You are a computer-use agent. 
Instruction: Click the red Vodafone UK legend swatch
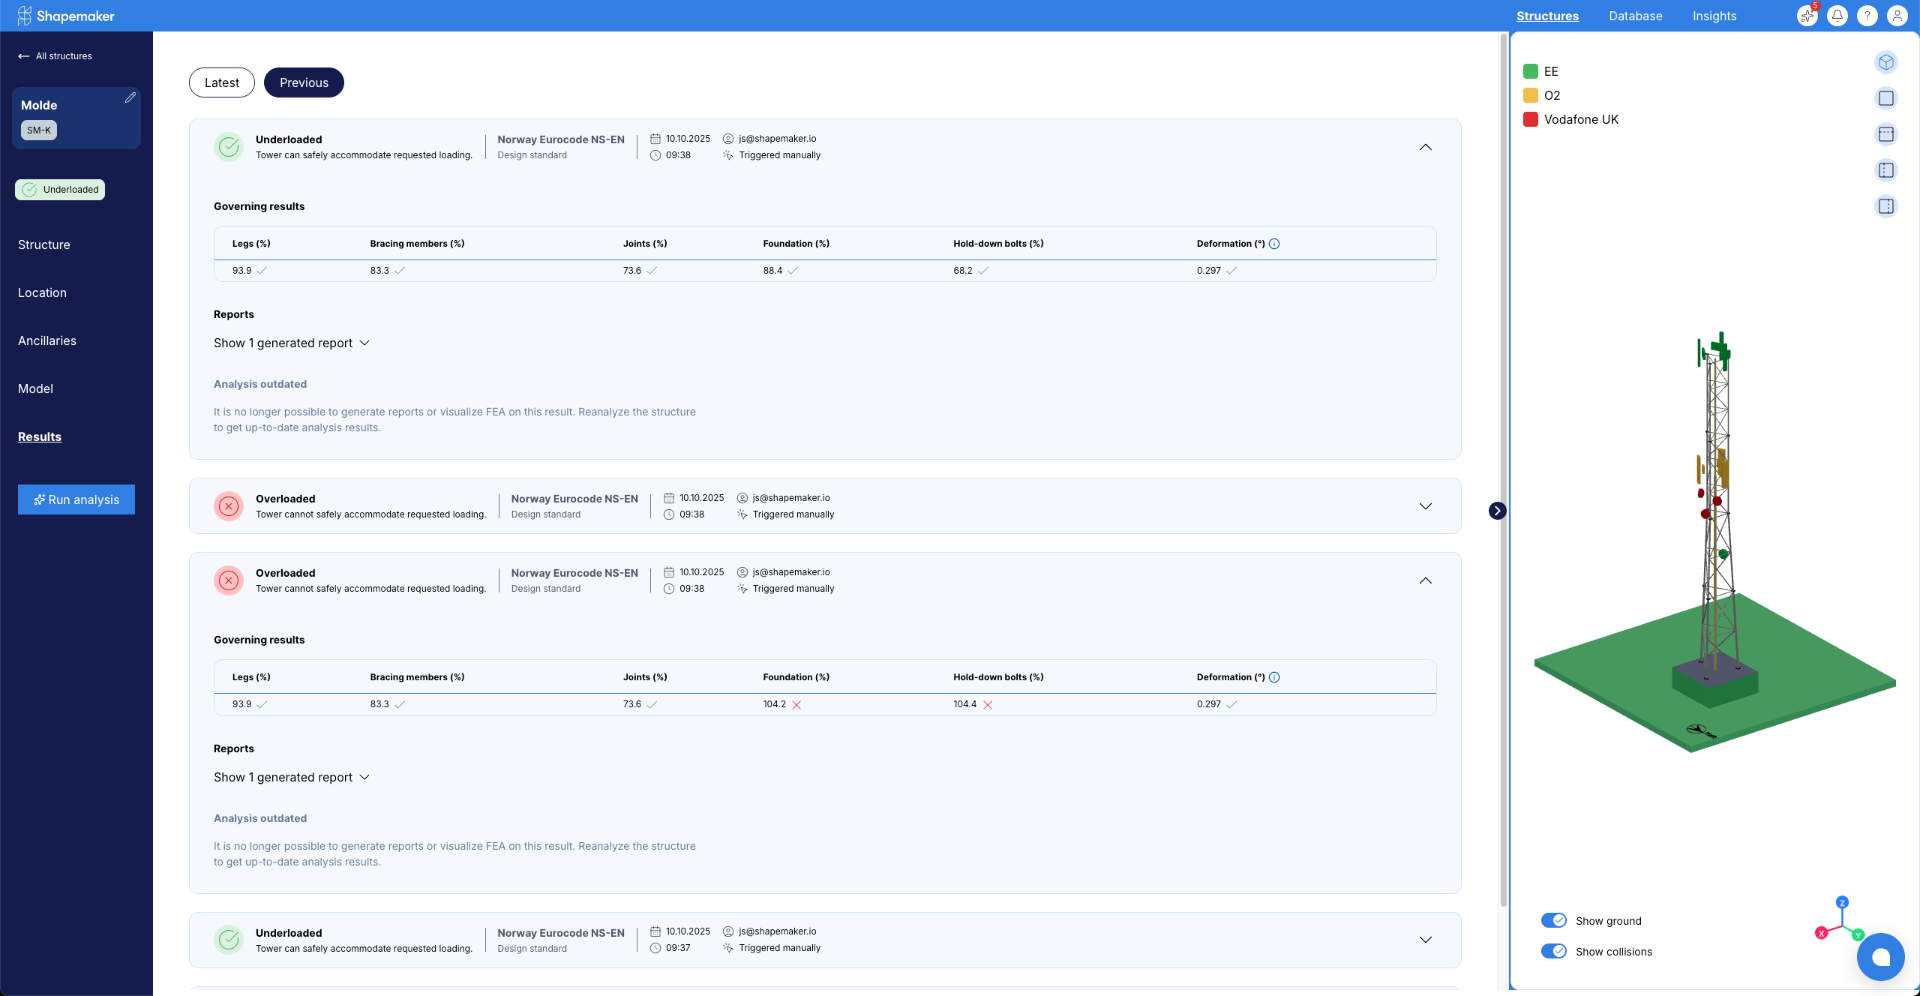click(x=1530, y=119)
